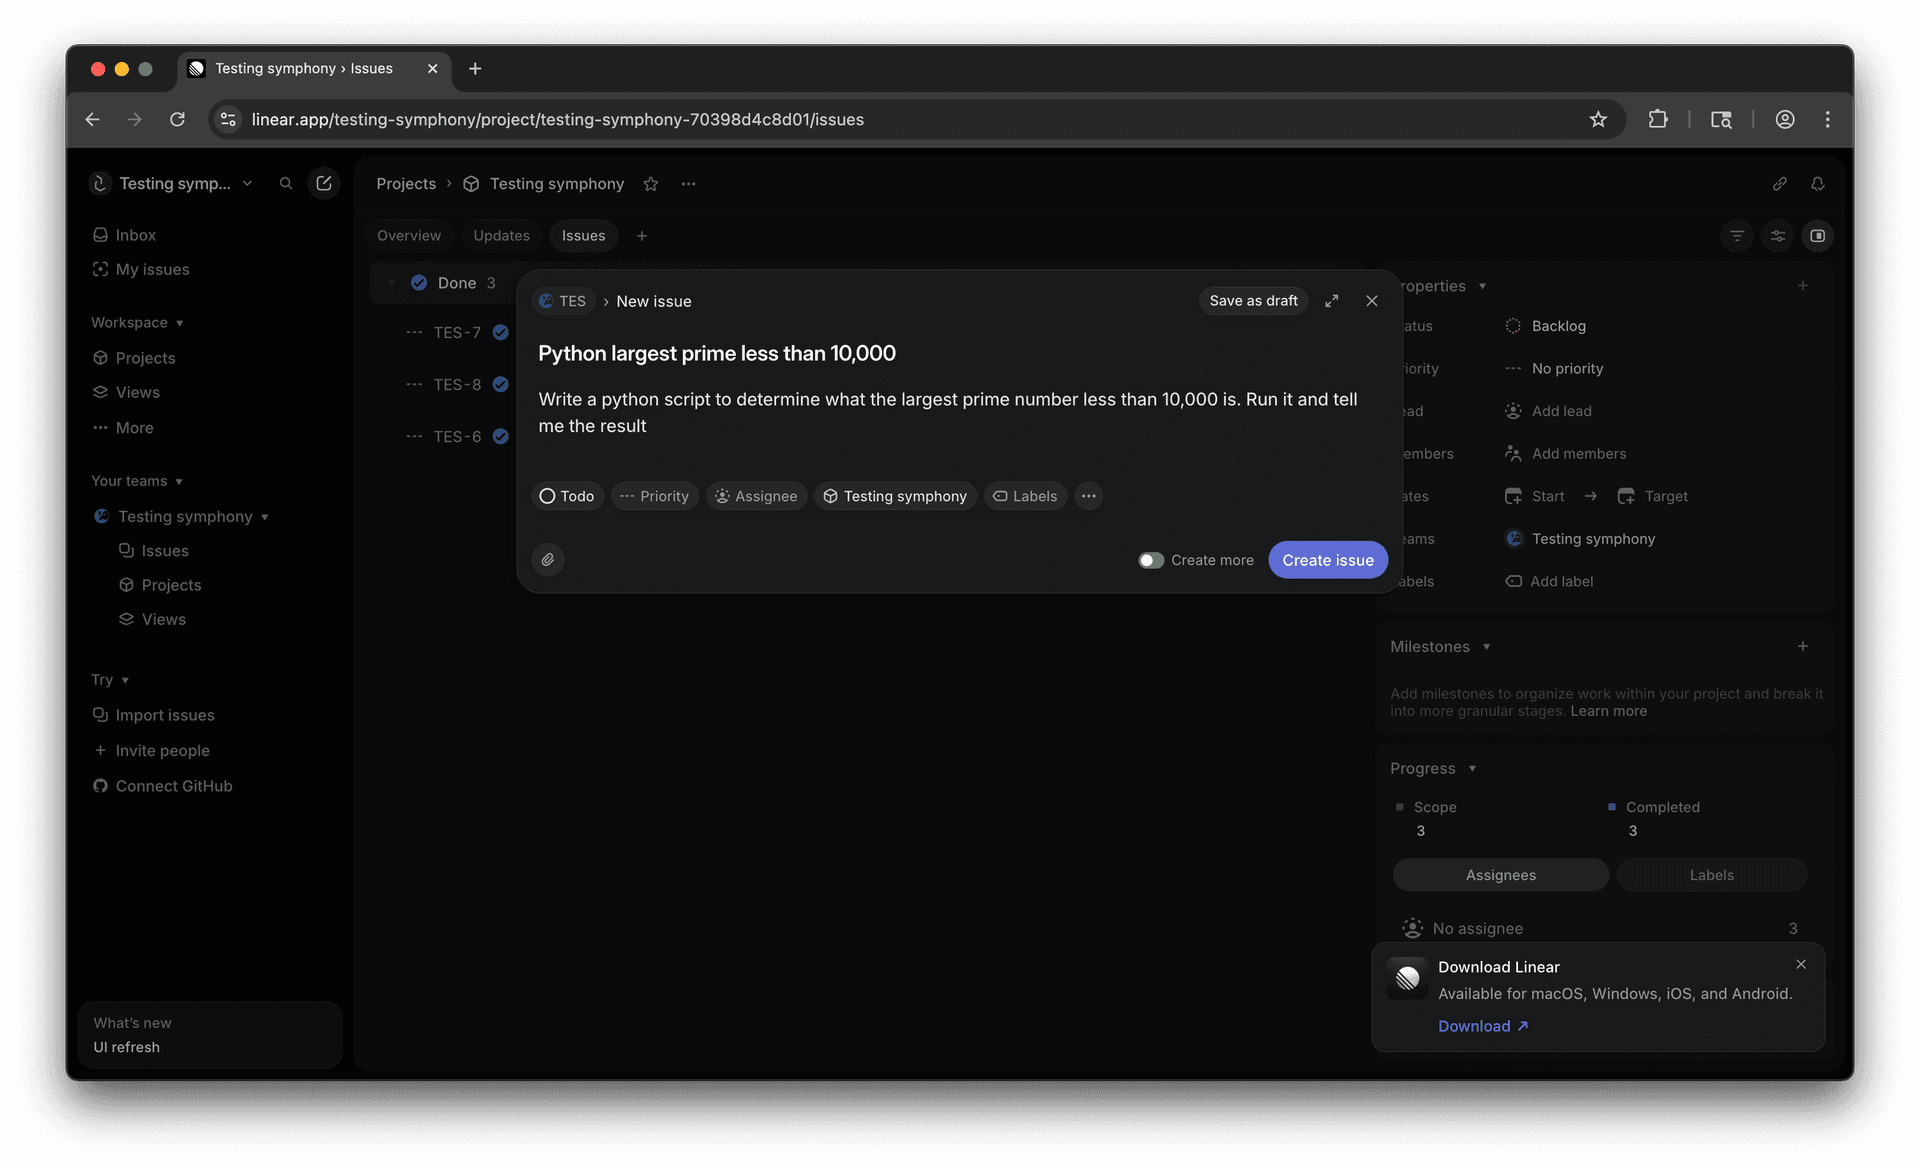Expand the workspace switcher dropdown
1920x1168 pixels.
(247, 183)
